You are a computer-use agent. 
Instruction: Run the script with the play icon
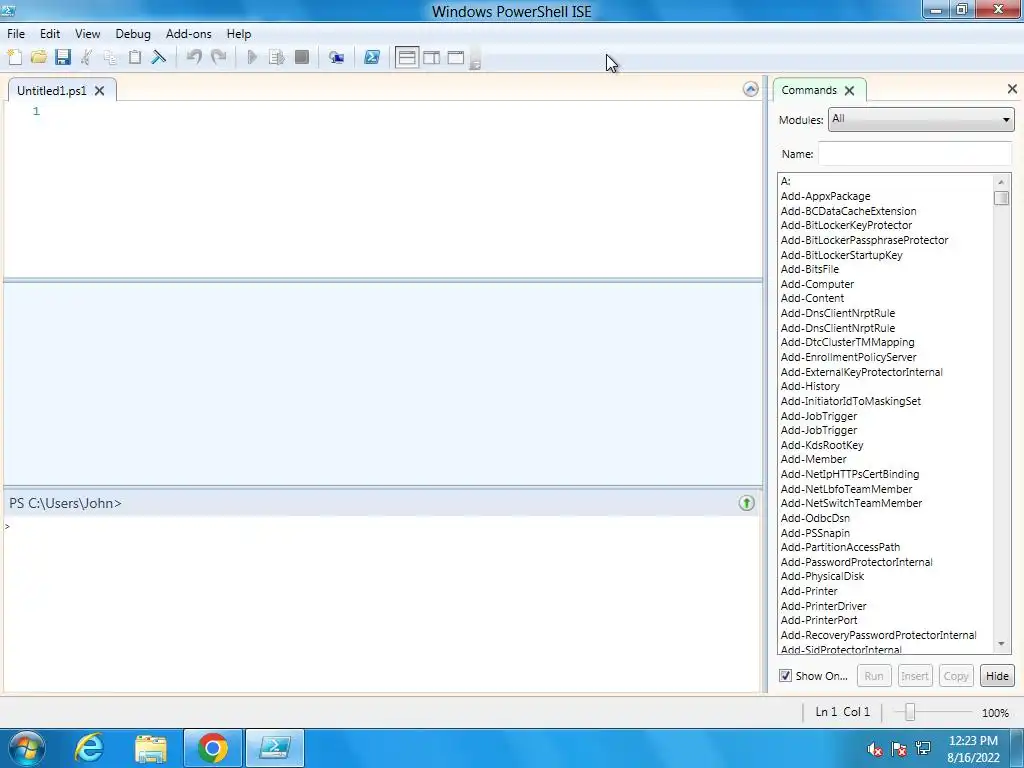[x=252, y=57]
